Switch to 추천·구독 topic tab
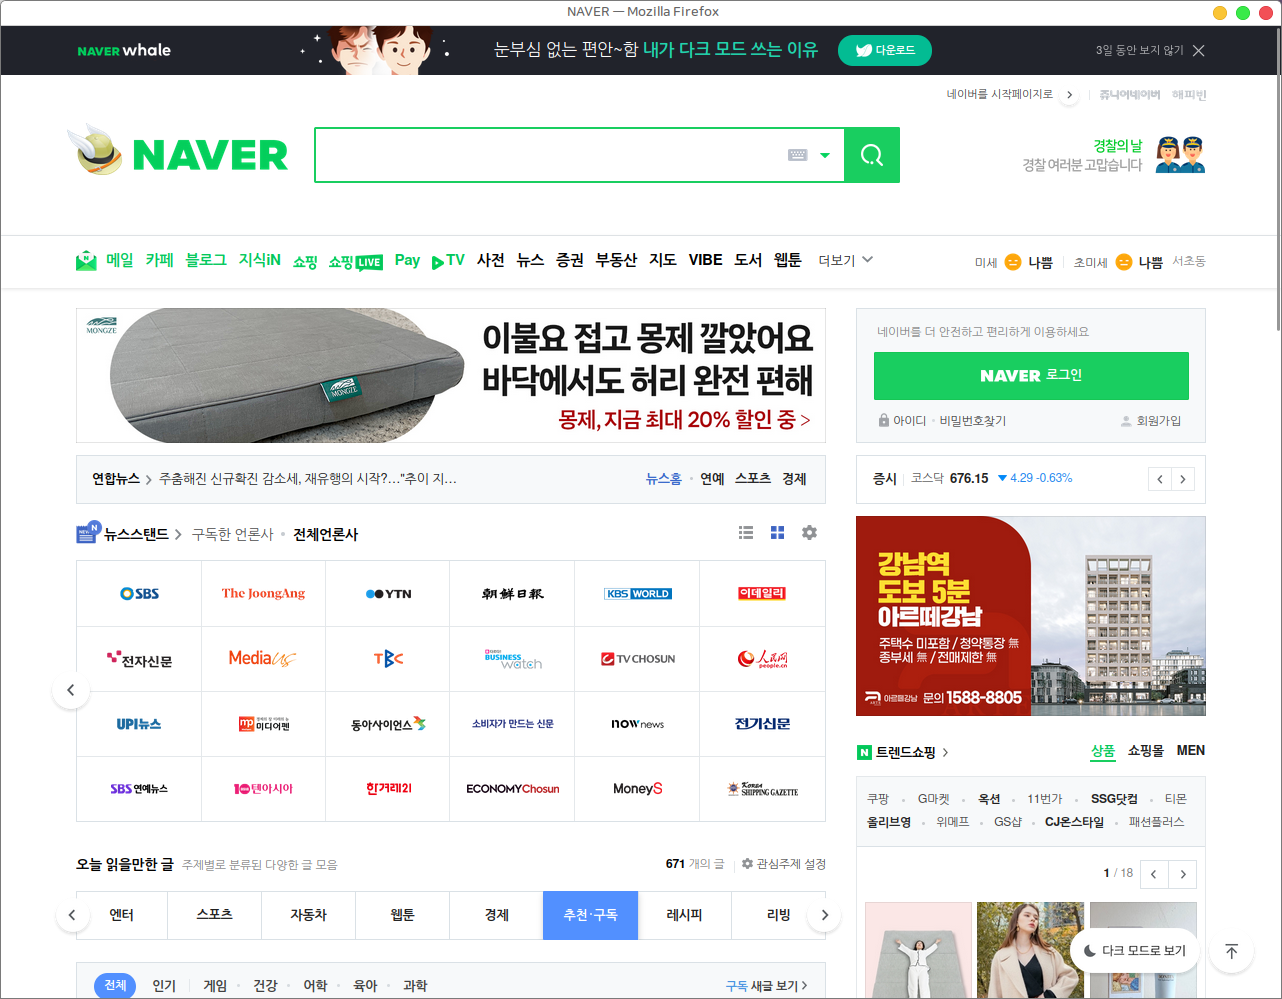Image resolution: width=1282 pixels, height=999 pixels. pyautogui.click(x=590, y=915)
